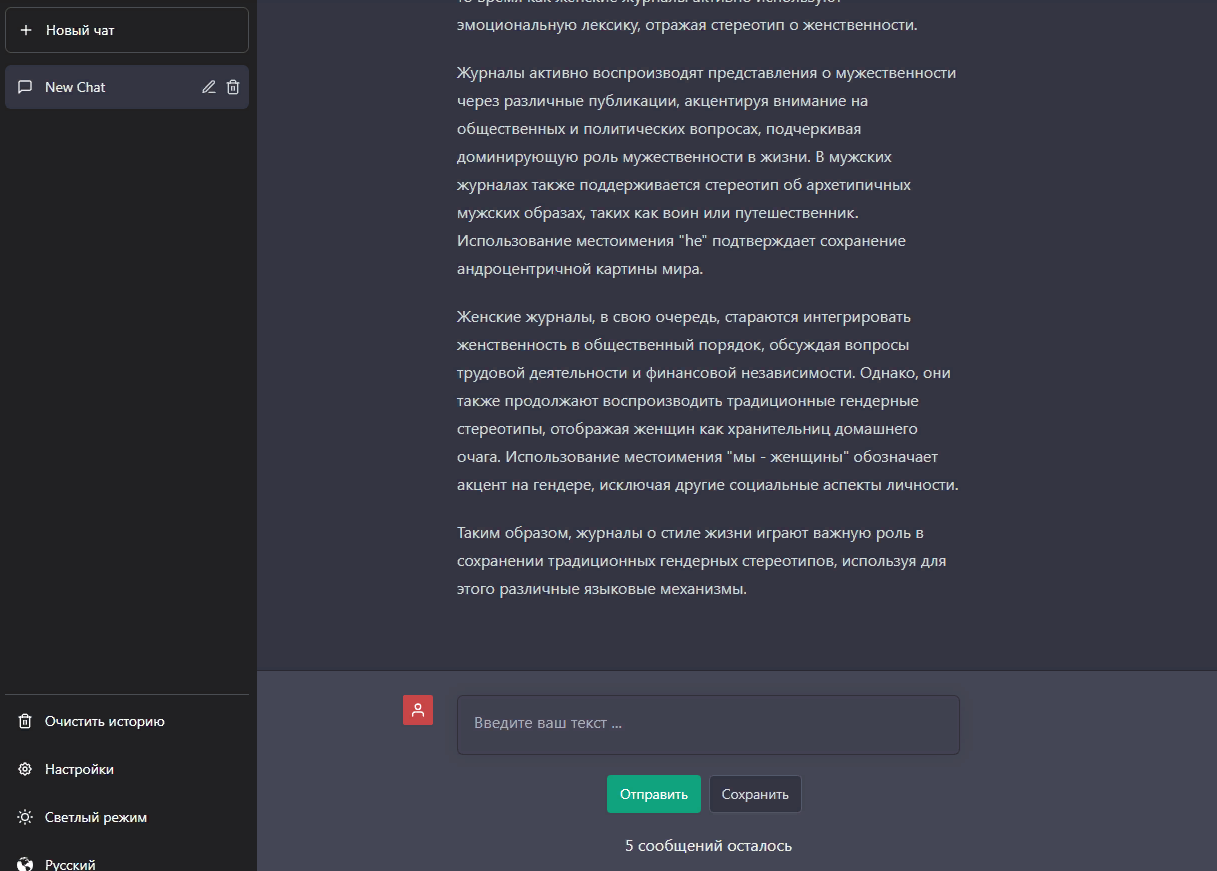Choose Очистить историю in the sidebar
This screenshot has height=871, width=1217.
pos(104,721)
